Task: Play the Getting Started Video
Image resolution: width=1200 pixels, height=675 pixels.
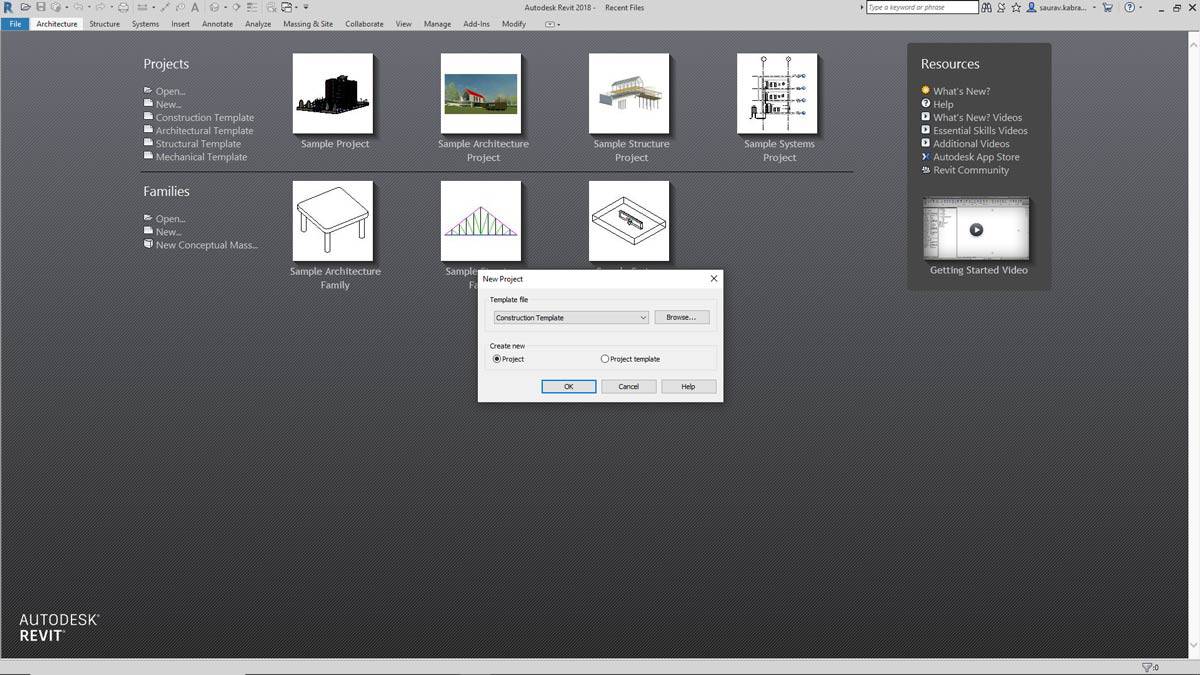Action: [976, 229]
